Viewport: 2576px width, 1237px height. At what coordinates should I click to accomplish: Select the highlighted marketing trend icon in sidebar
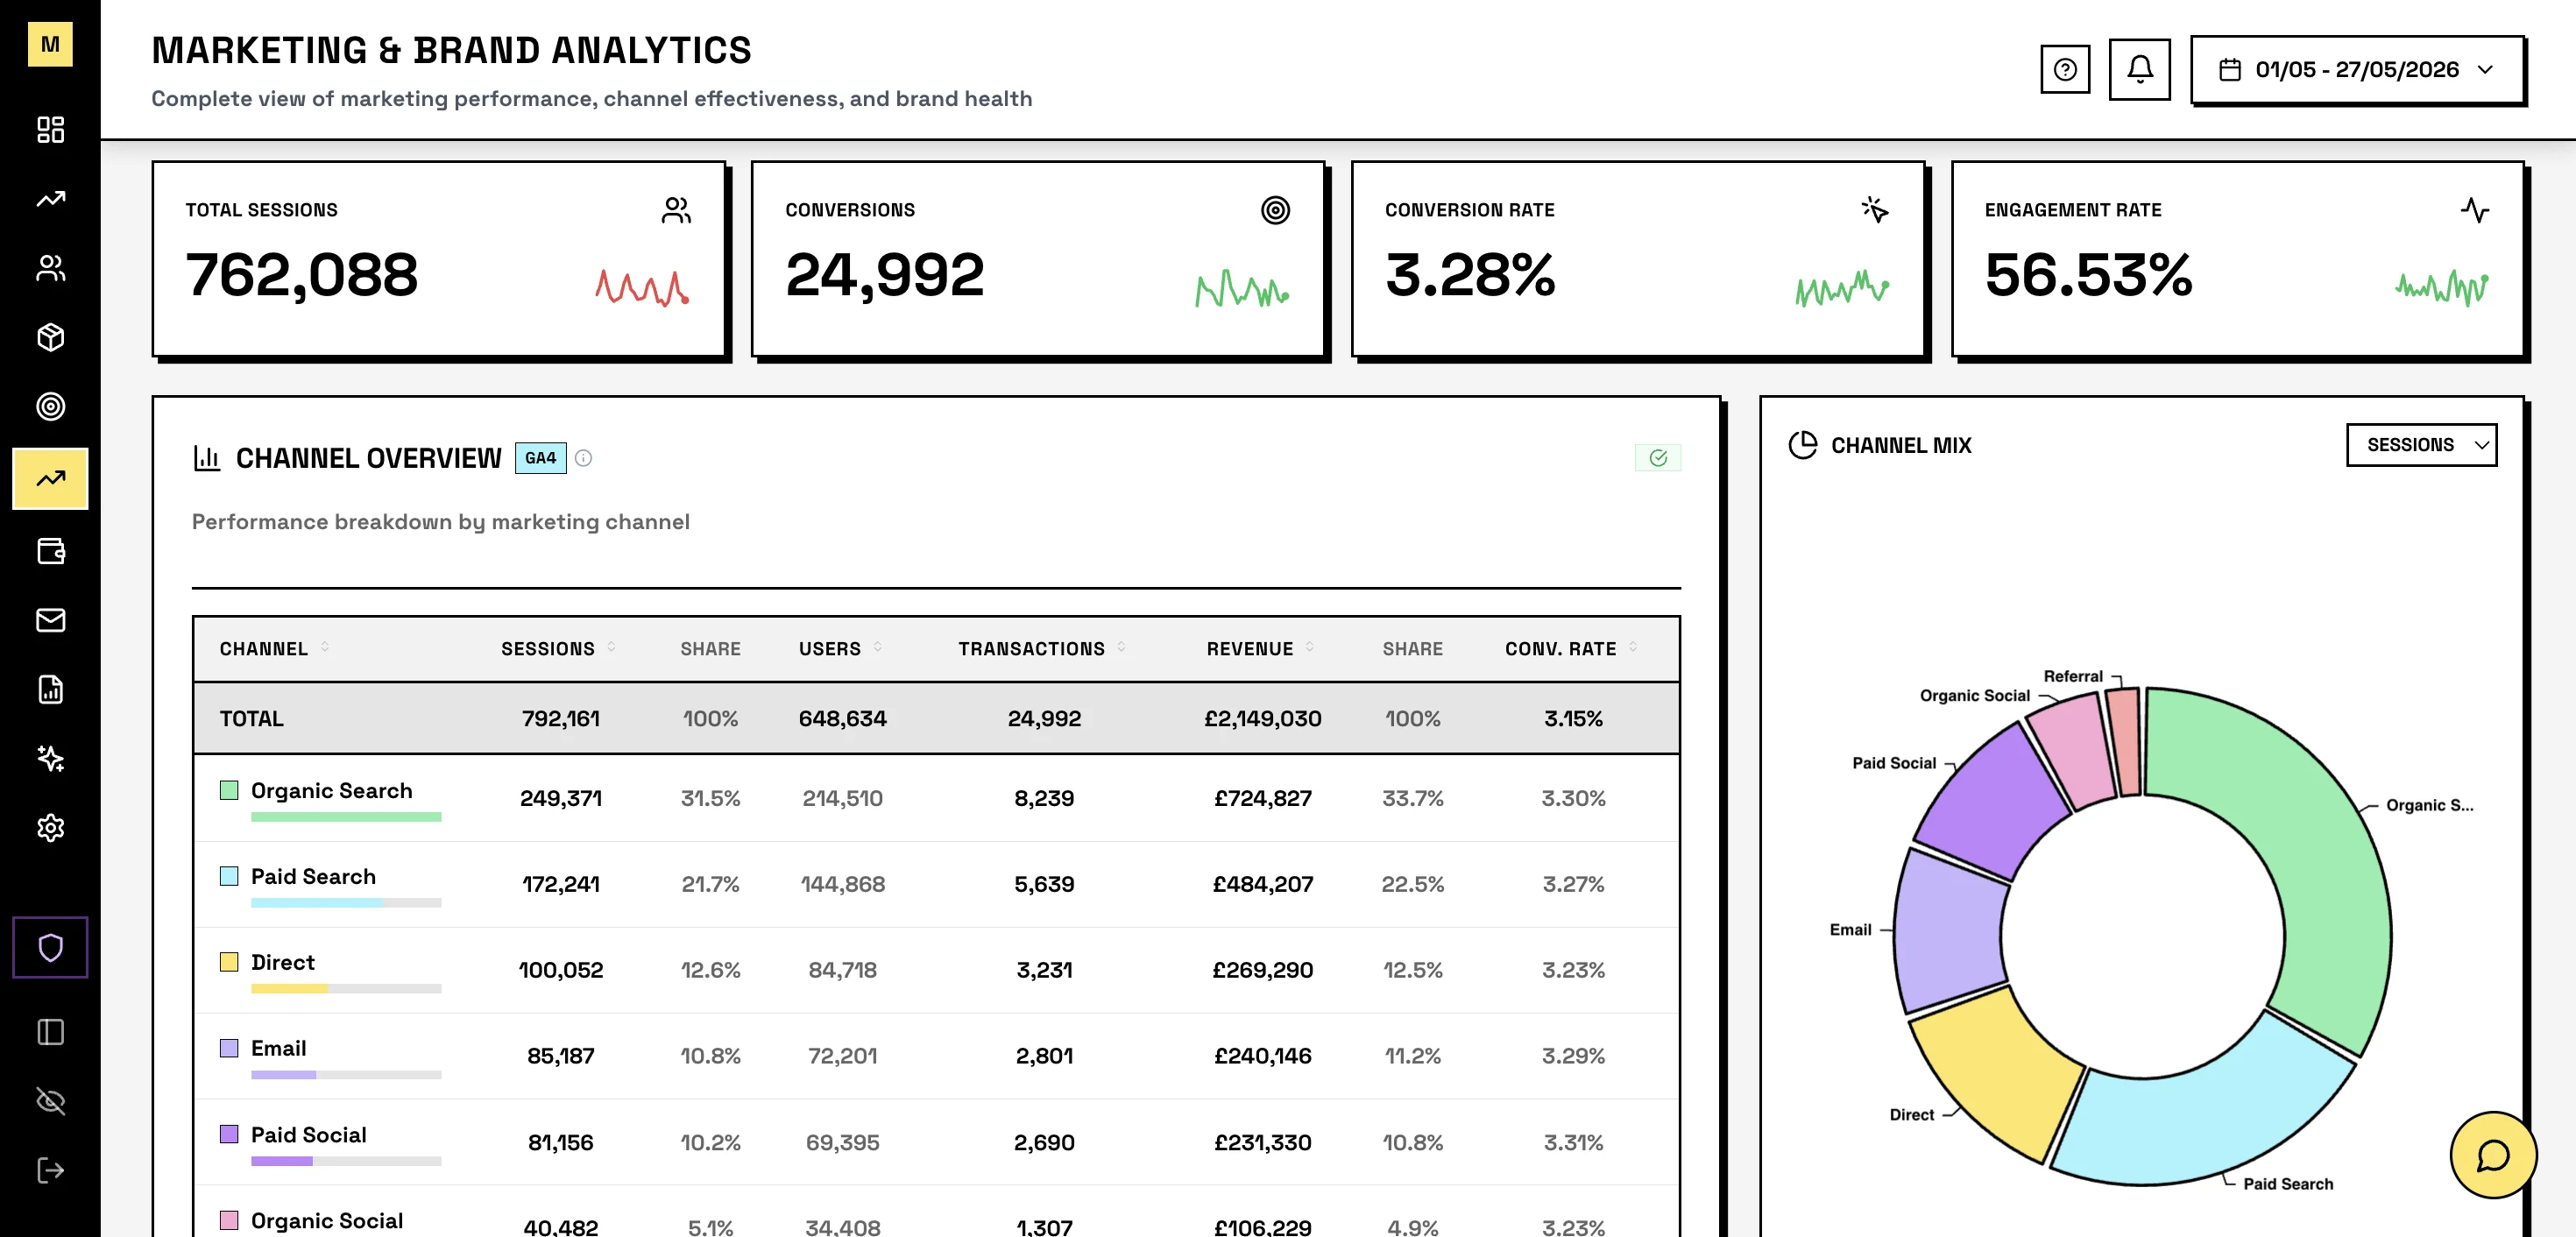(x=50, y=478)
